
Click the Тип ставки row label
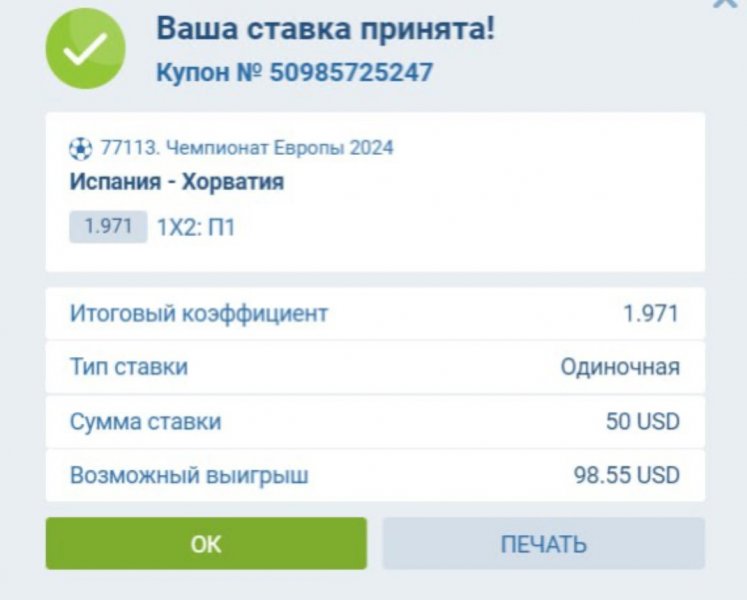coord(128,367)
